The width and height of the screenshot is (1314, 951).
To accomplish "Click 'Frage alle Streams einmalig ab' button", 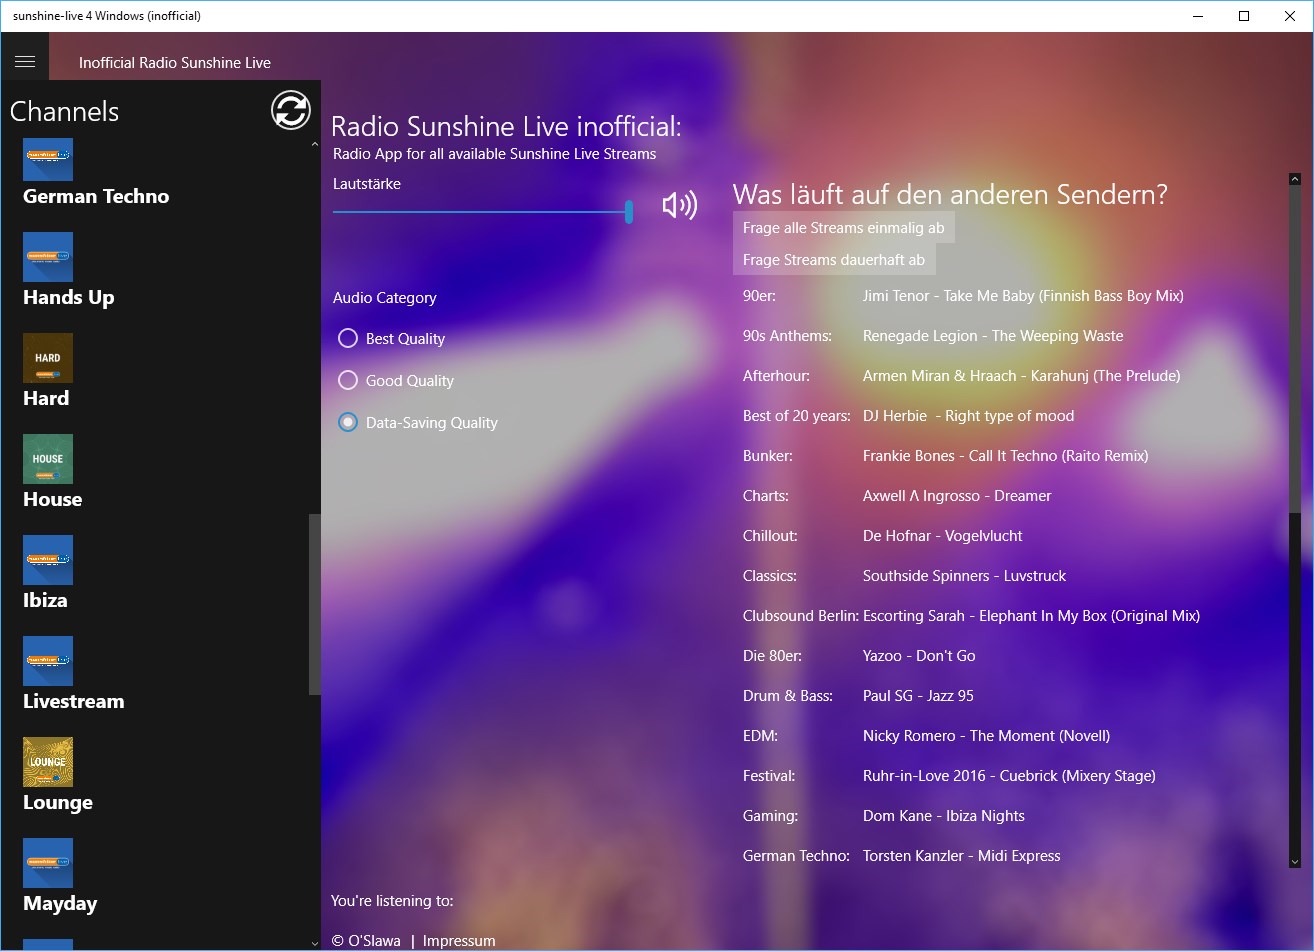I will click(x=844, y=228).
